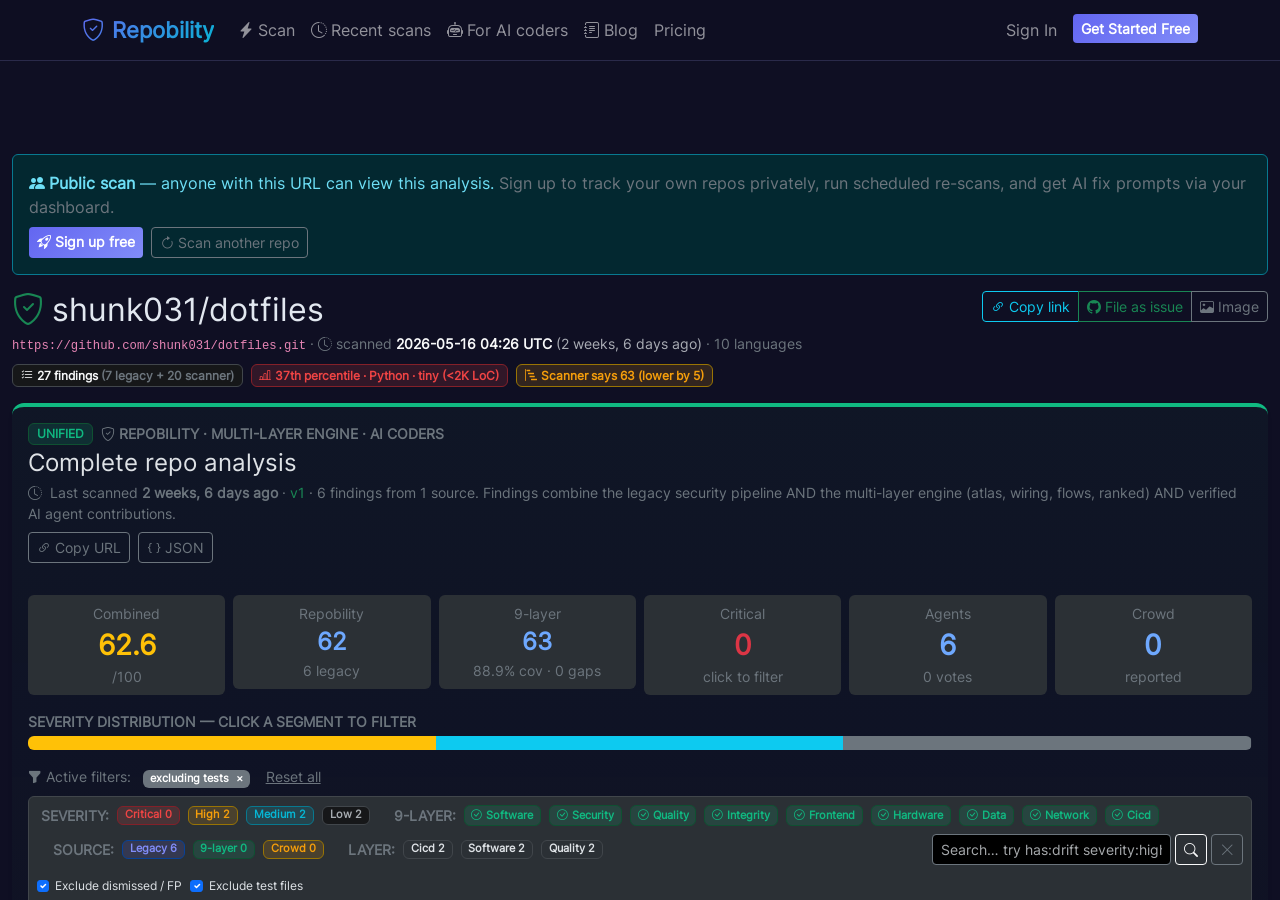Screen dimensions: 1280x900
Task: Click Scan another repo button
Action: click(229, 242)
